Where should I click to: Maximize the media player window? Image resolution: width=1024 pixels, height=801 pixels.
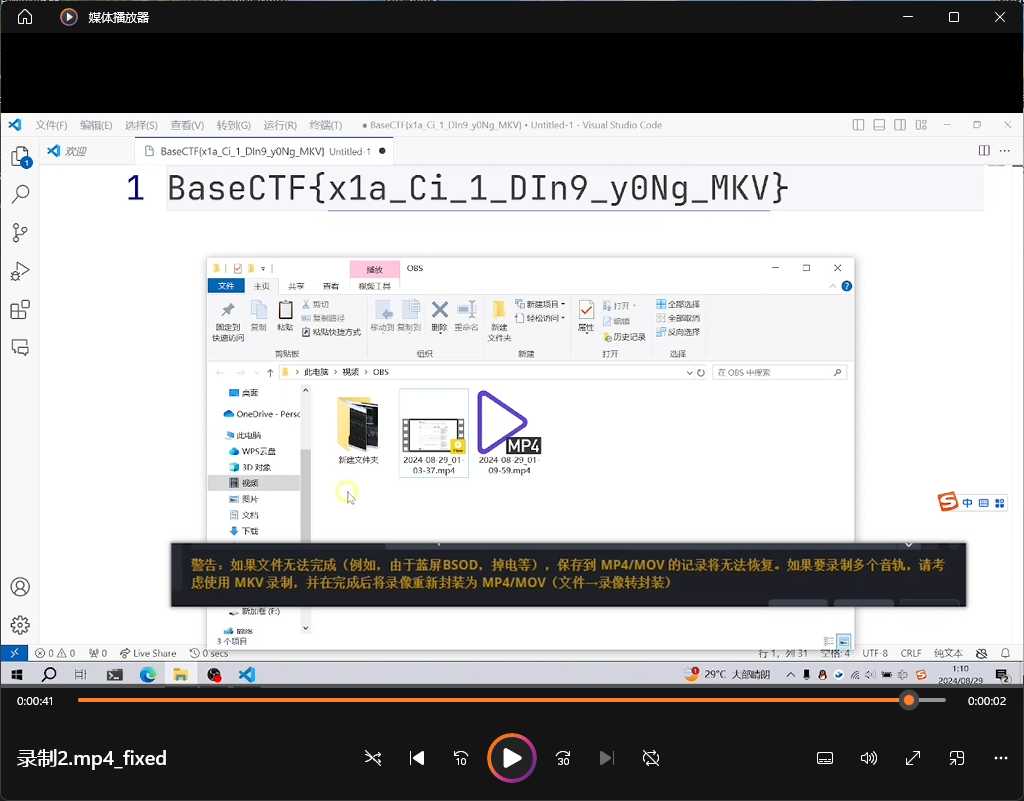954,17
